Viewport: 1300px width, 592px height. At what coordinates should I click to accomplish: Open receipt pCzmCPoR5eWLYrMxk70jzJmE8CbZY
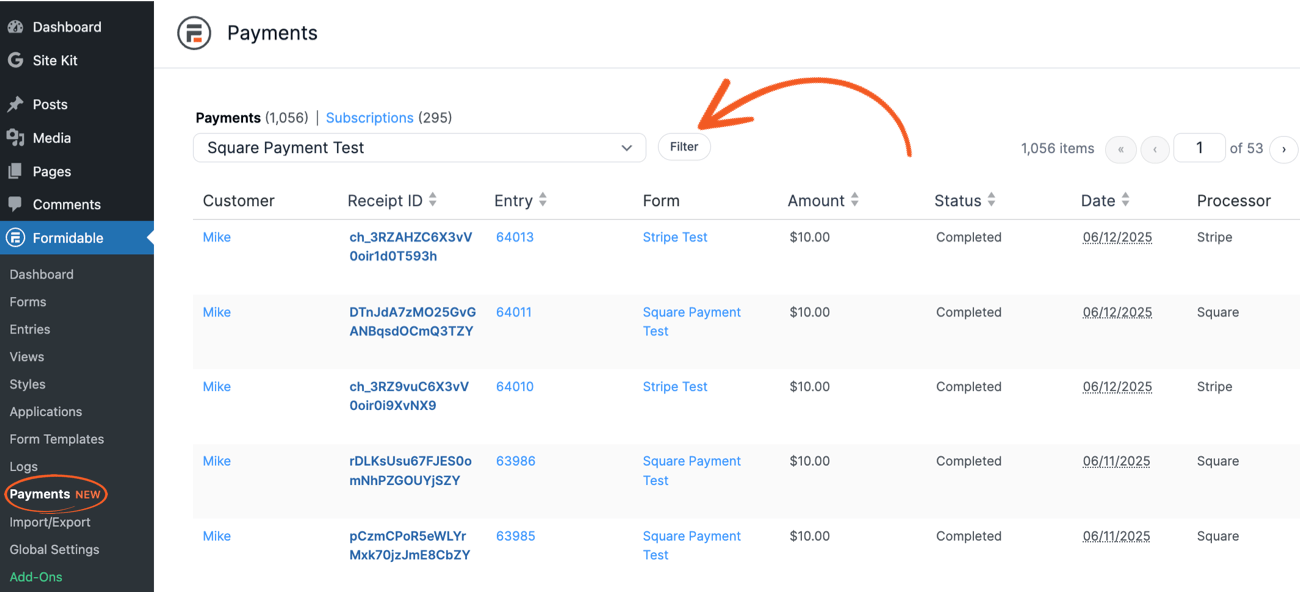coord(410,546)
